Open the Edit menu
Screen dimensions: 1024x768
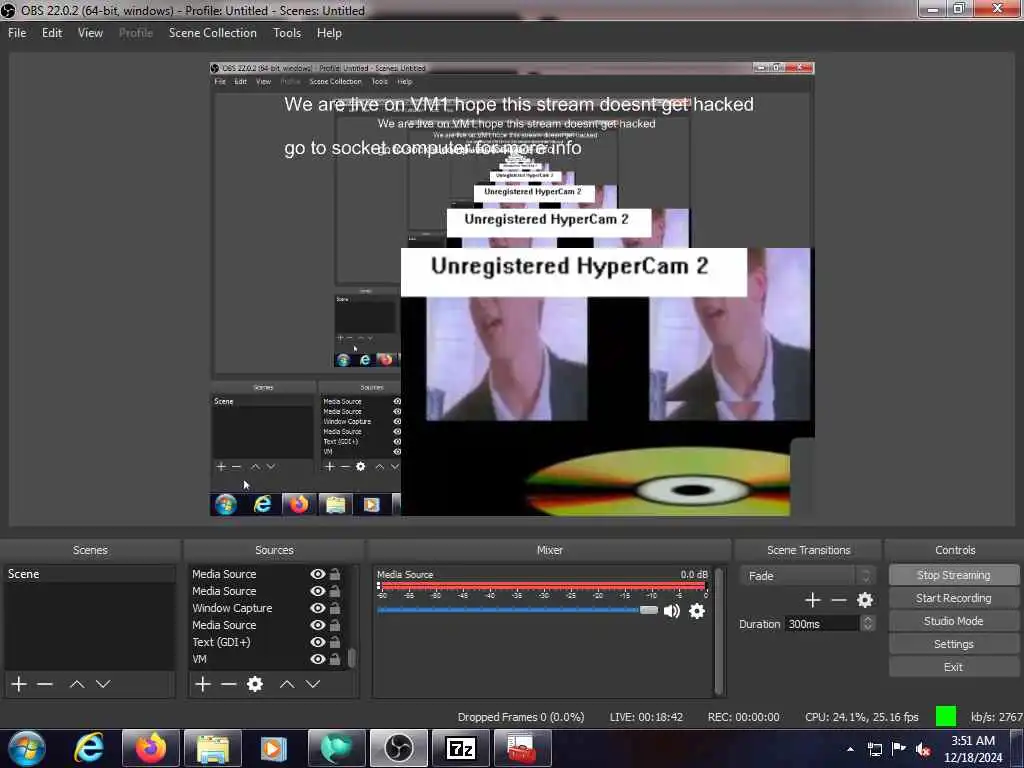[52, 33]
